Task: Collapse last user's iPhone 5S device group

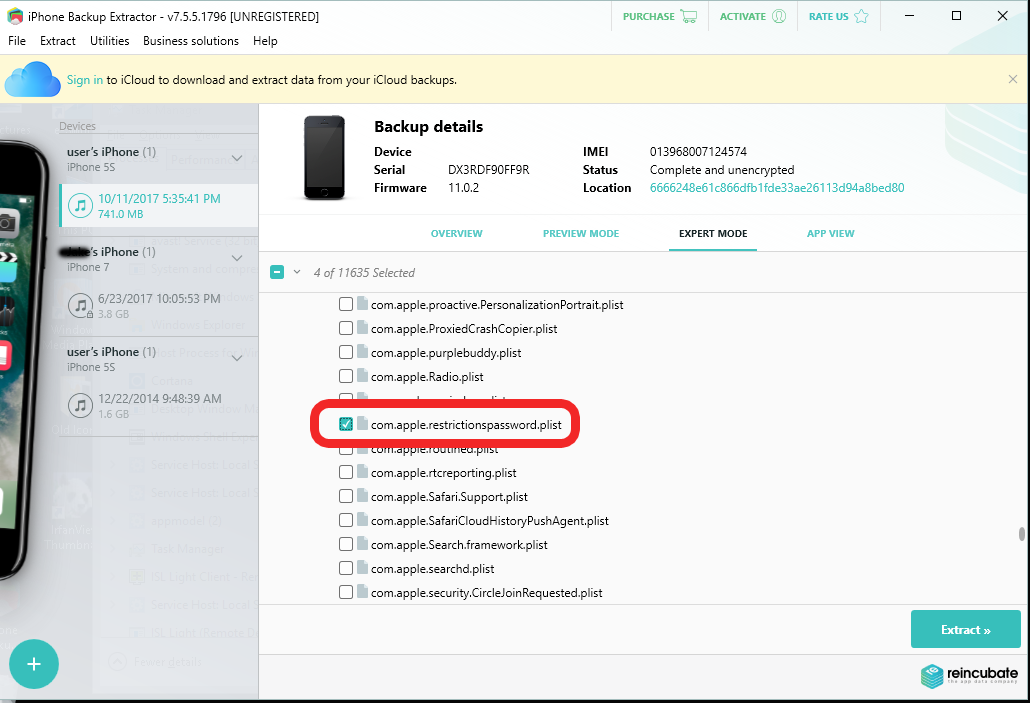Action: (x=237, y=358)
